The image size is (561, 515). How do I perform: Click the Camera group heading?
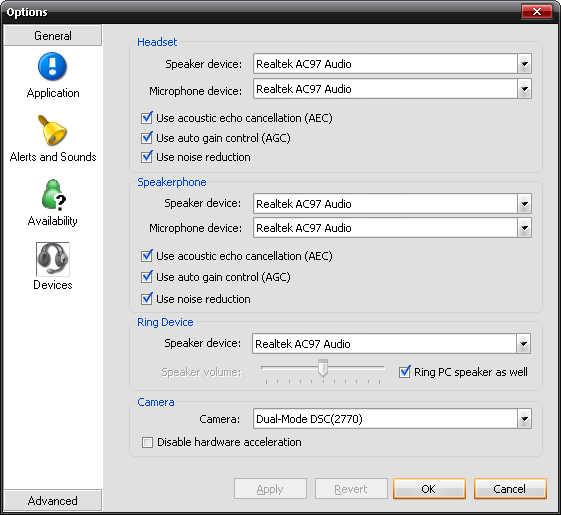tap(156, 402)
